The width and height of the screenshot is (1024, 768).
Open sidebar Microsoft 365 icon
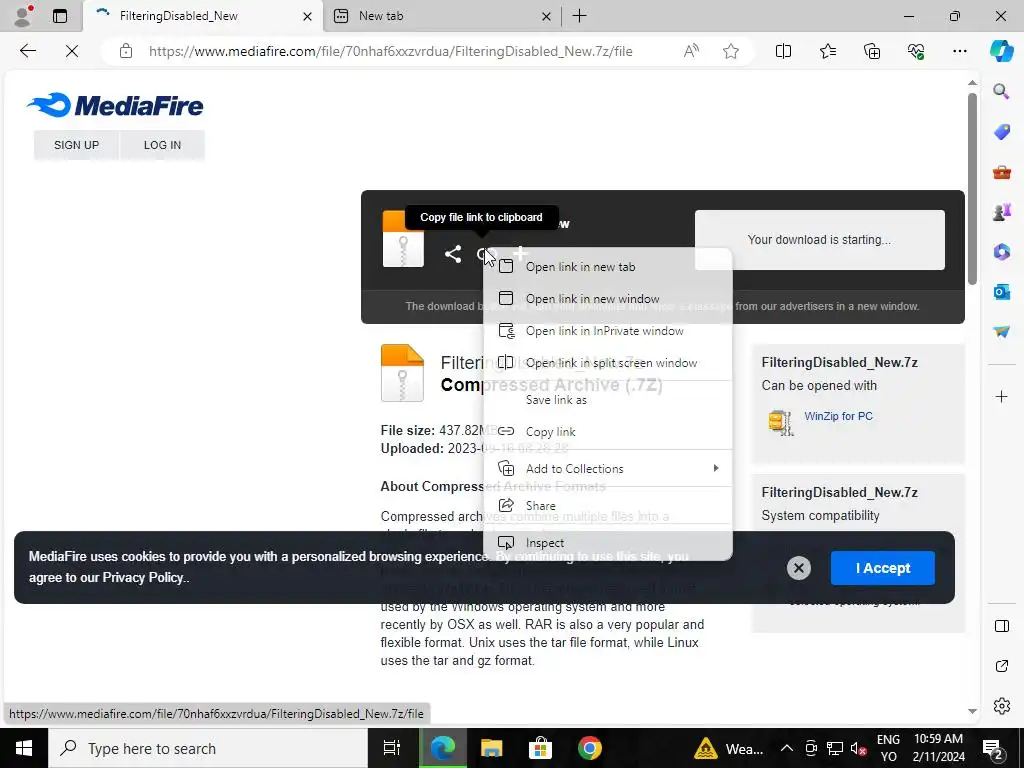1001,251
